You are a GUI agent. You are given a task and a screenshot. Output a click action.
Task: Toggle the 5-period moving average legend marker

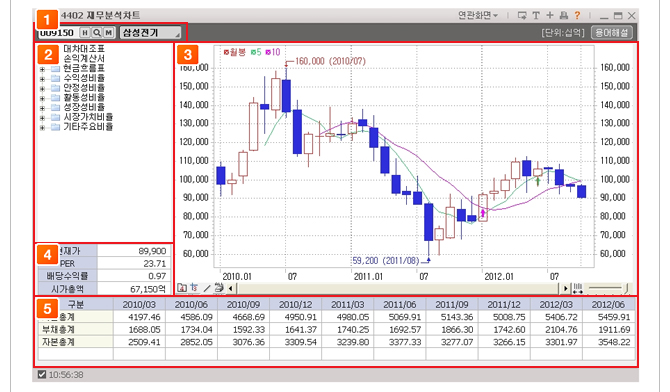tap(253, 52)
